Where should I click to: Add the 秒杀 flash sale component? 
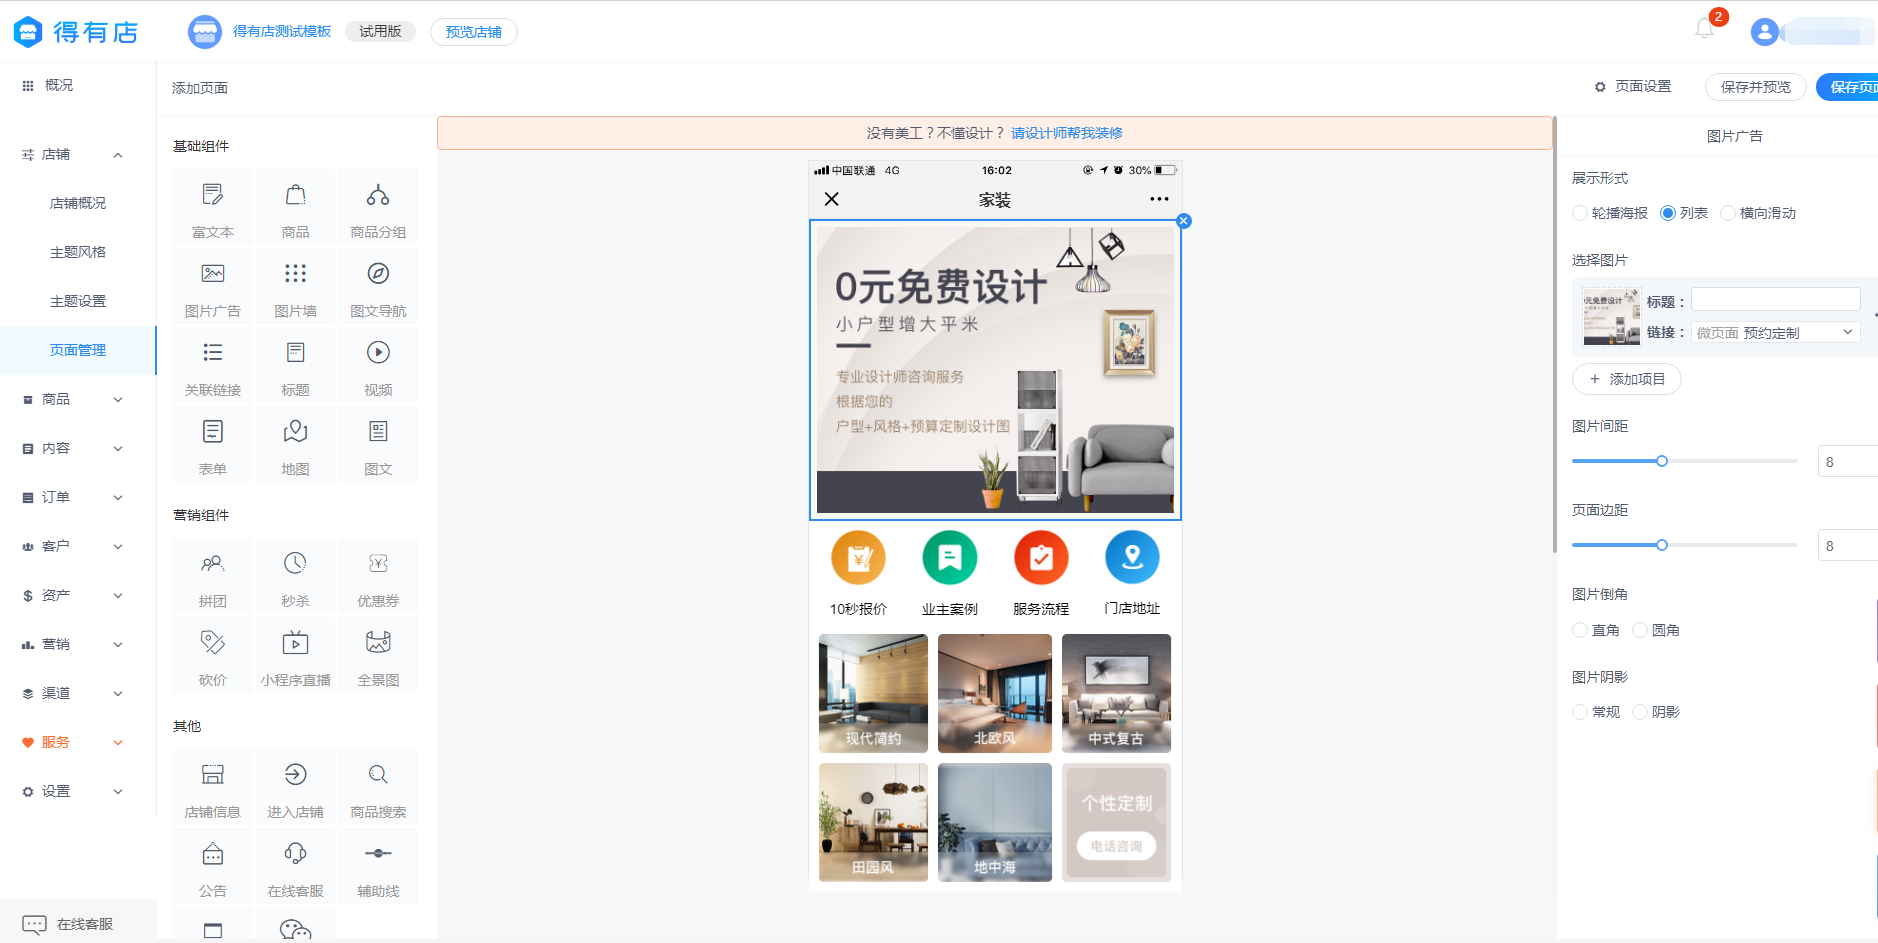(x=295, y=578)
